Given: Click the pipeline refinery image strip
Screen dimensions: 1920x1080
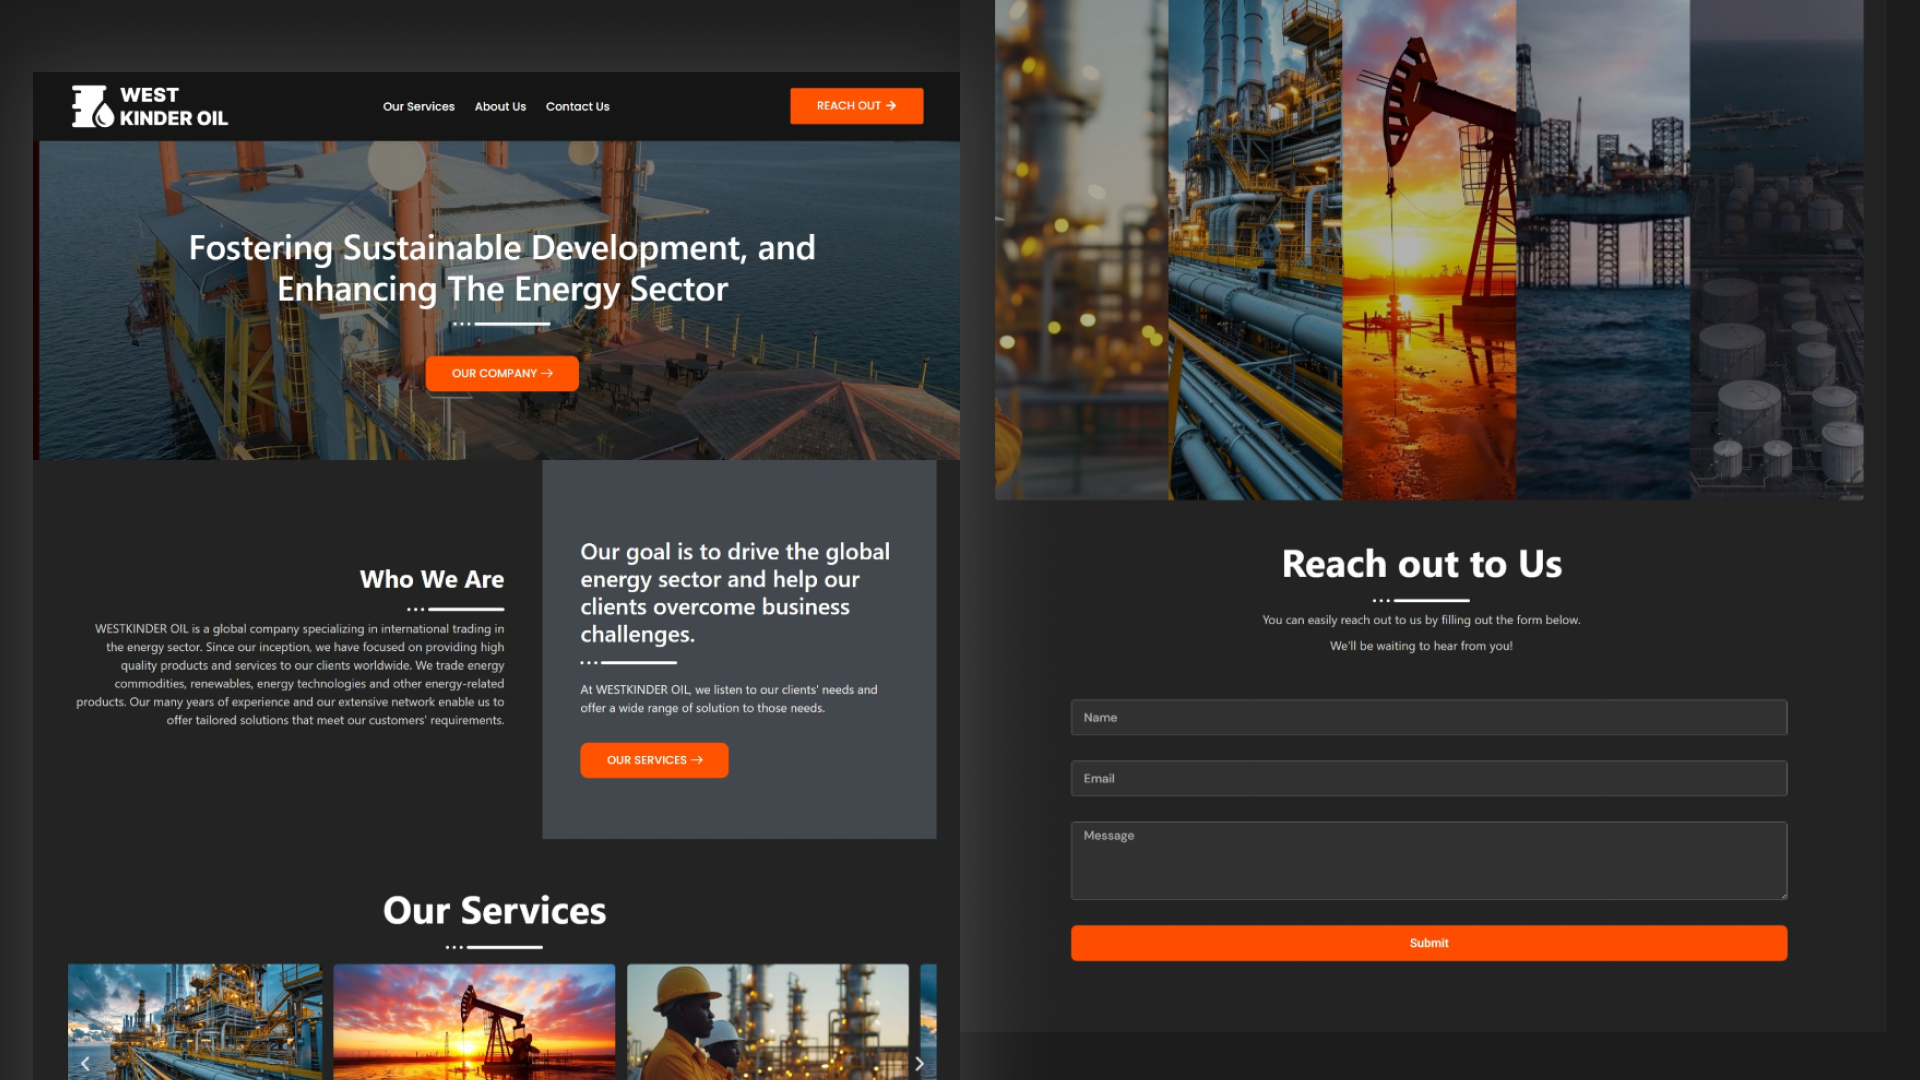Looking at the screenshot, I should [x=1255, y=250].
